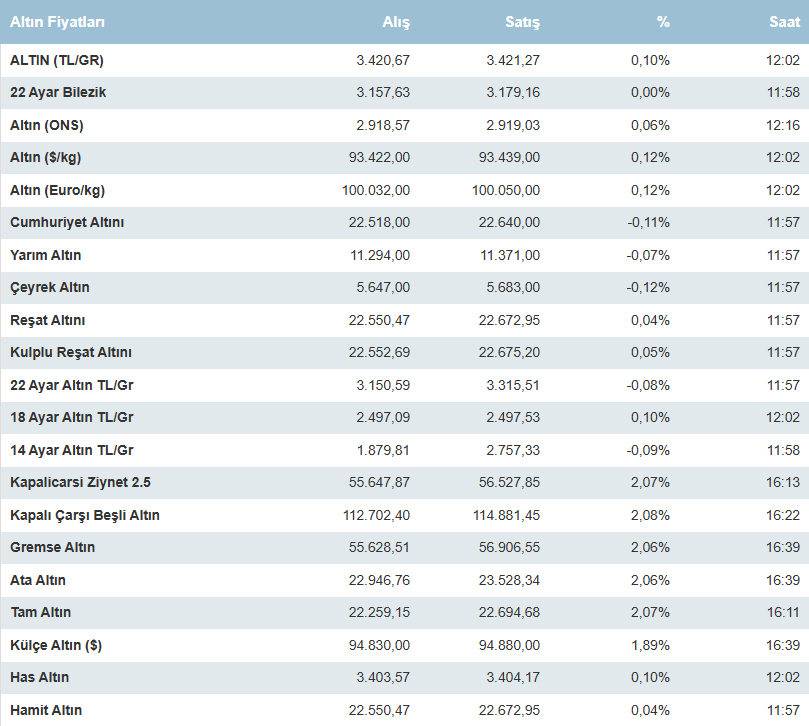Open Altın (Euro/kg) details
The image size is (809, 726).
click(57, 190)
